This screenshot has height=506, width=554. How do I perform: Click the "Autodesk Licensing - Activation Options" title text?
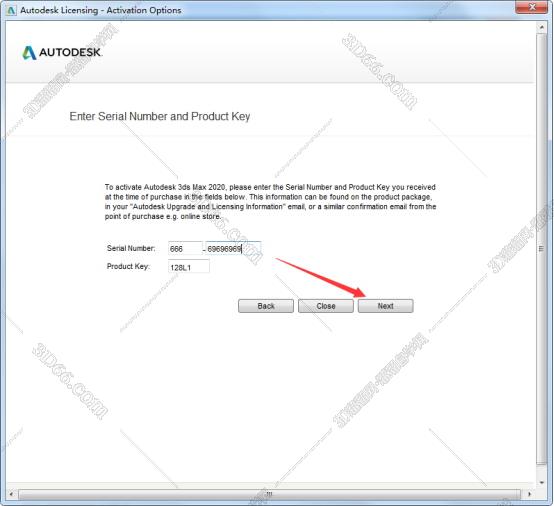point(101,10)
